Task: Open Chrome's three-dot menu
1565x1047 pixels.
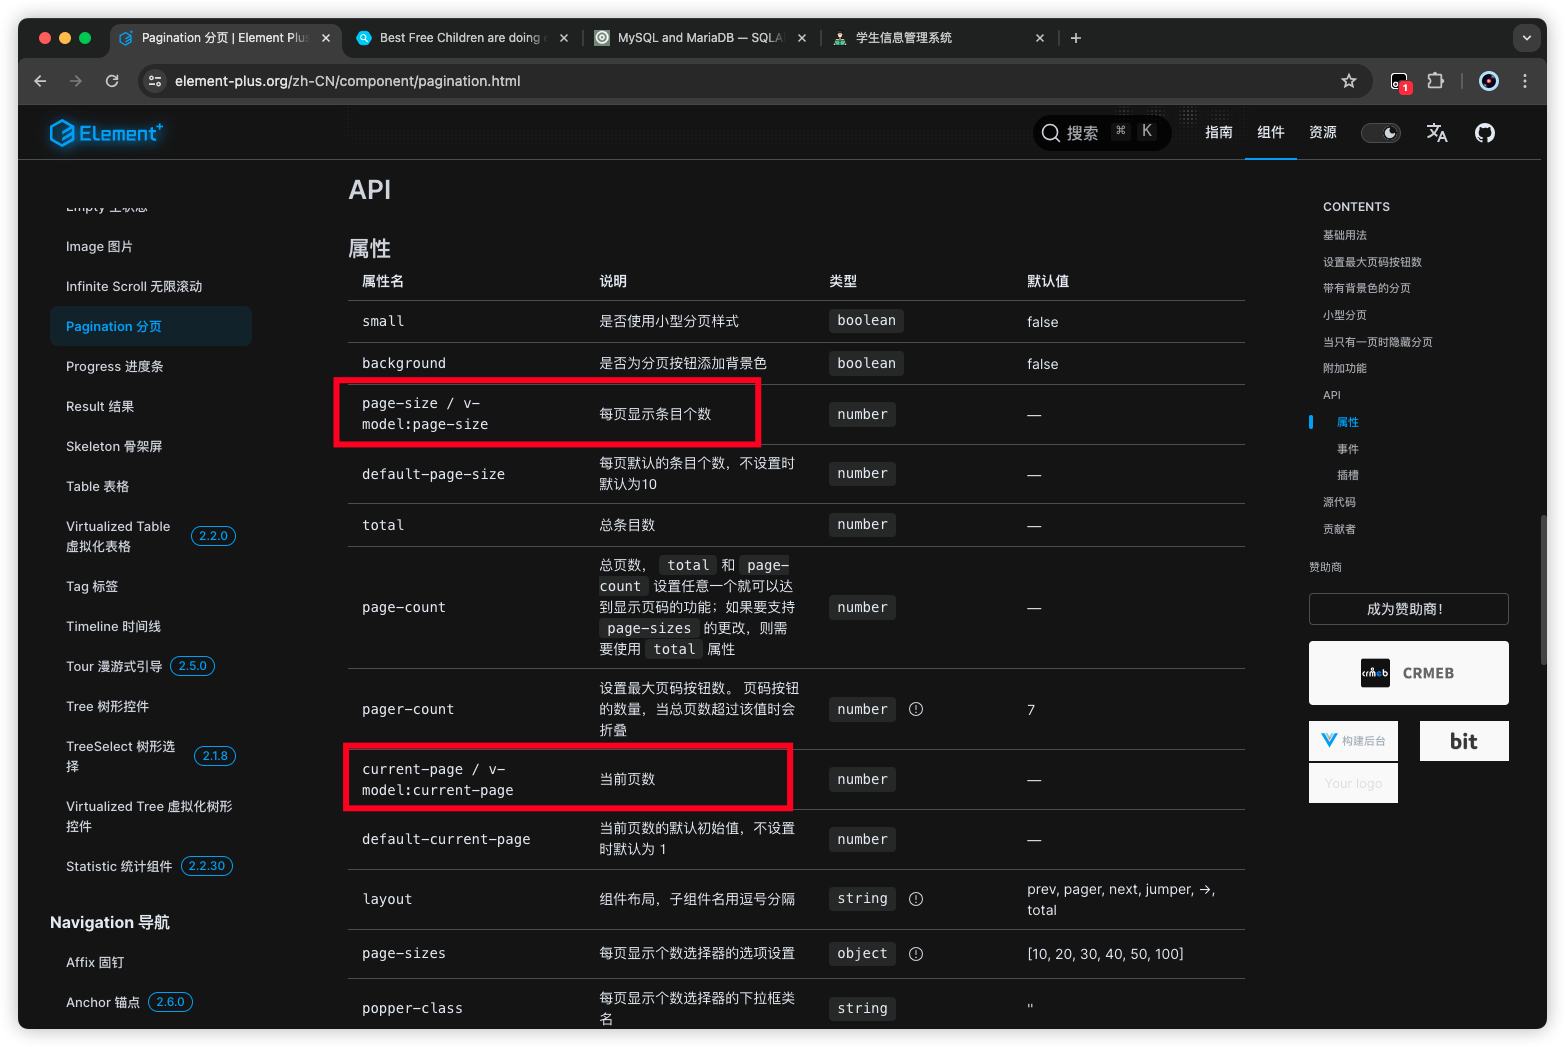Action: pos(1525,81)
